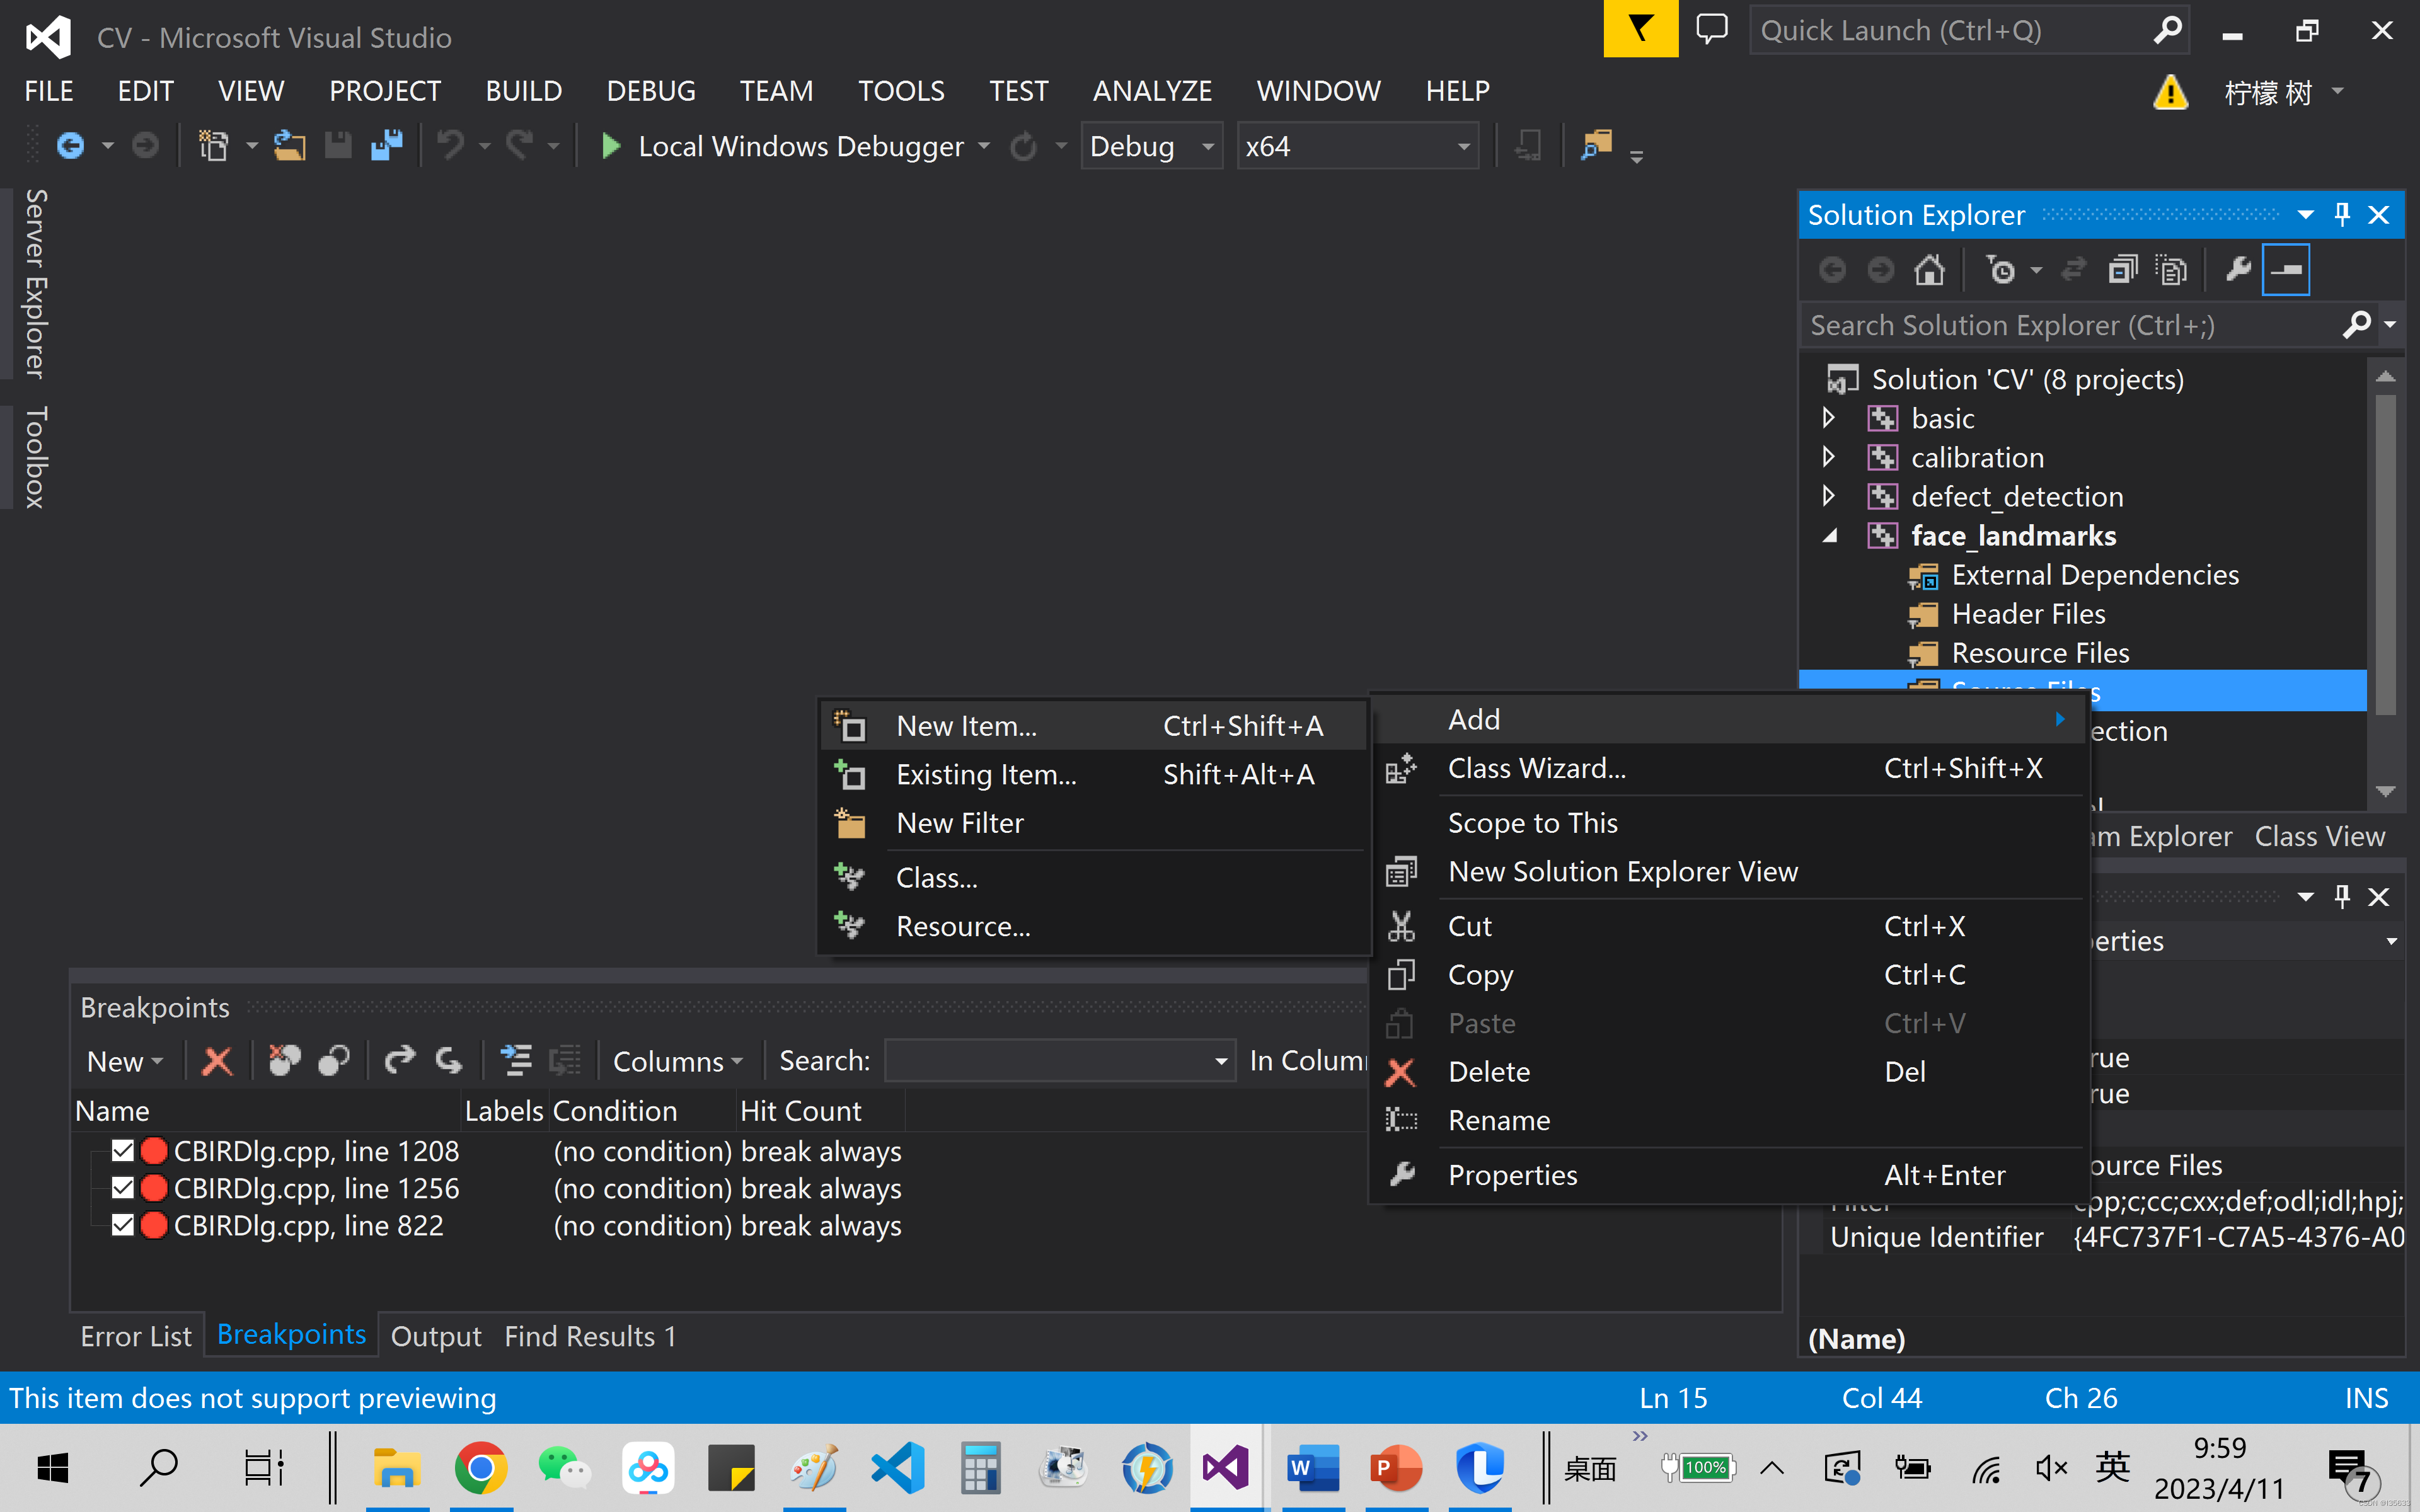Click the Properties wrench icon in Solution Explorer toolbar
The height and width of the screenshot is (1512, 2420).
[x=2238, y=270]
